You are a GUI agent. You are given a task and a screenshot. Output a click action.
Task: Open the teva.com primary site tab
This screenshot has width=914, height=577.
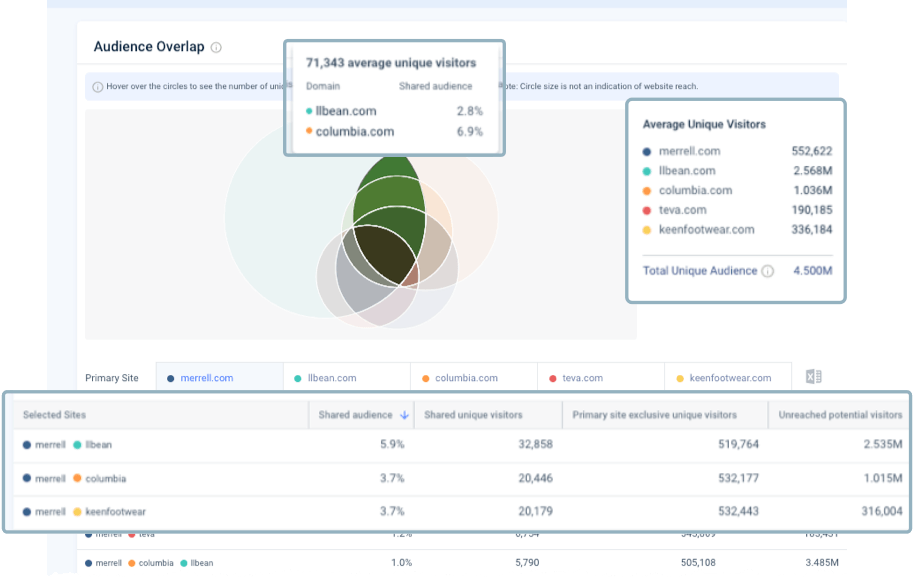point(584,378)
